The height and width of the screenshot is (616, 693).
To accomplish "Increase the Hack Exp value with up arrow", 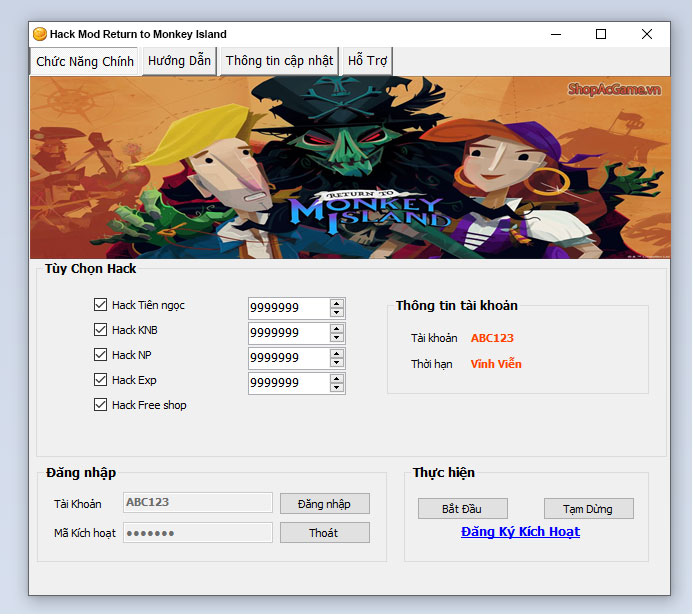I will pos(337,379).
